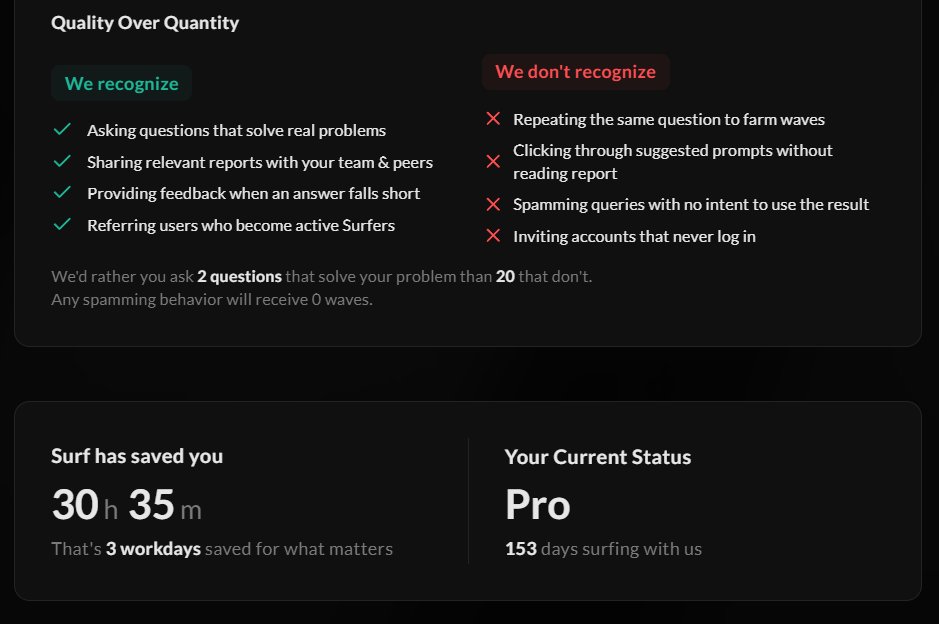Click the "Surf has saved you" heading
The height and width of the screenshot is (624, 939).
point(137,456)
